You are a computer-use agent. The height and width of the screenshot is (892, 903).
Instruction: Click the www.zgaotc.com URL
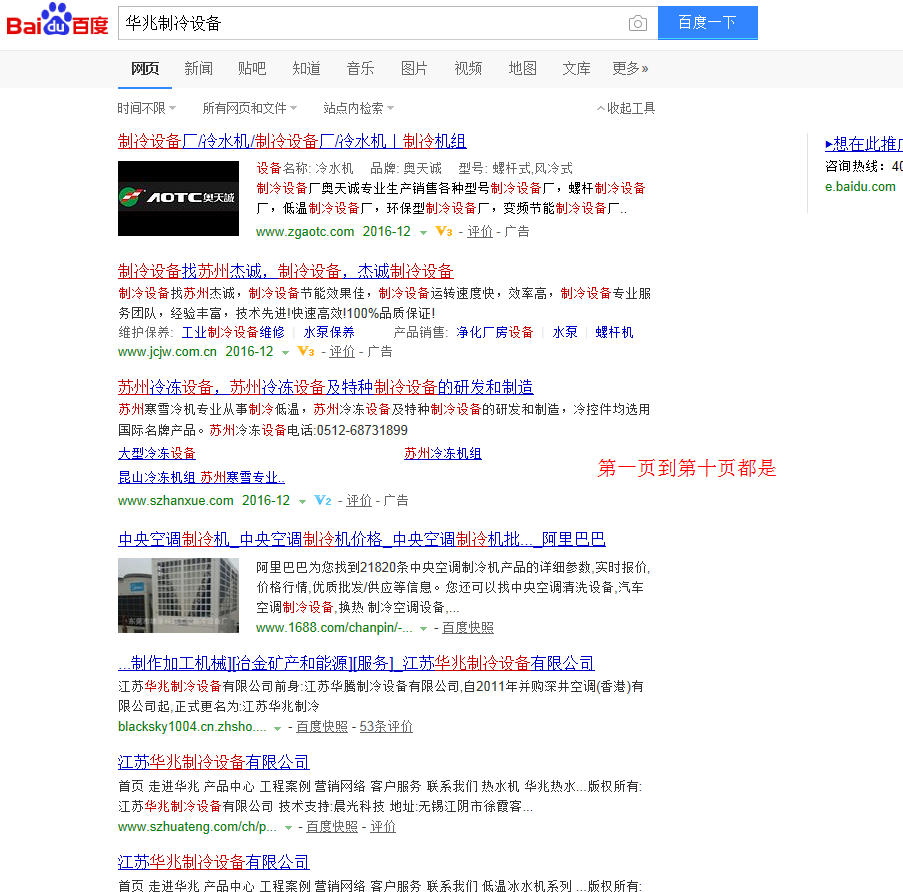(x=305, y=231)
